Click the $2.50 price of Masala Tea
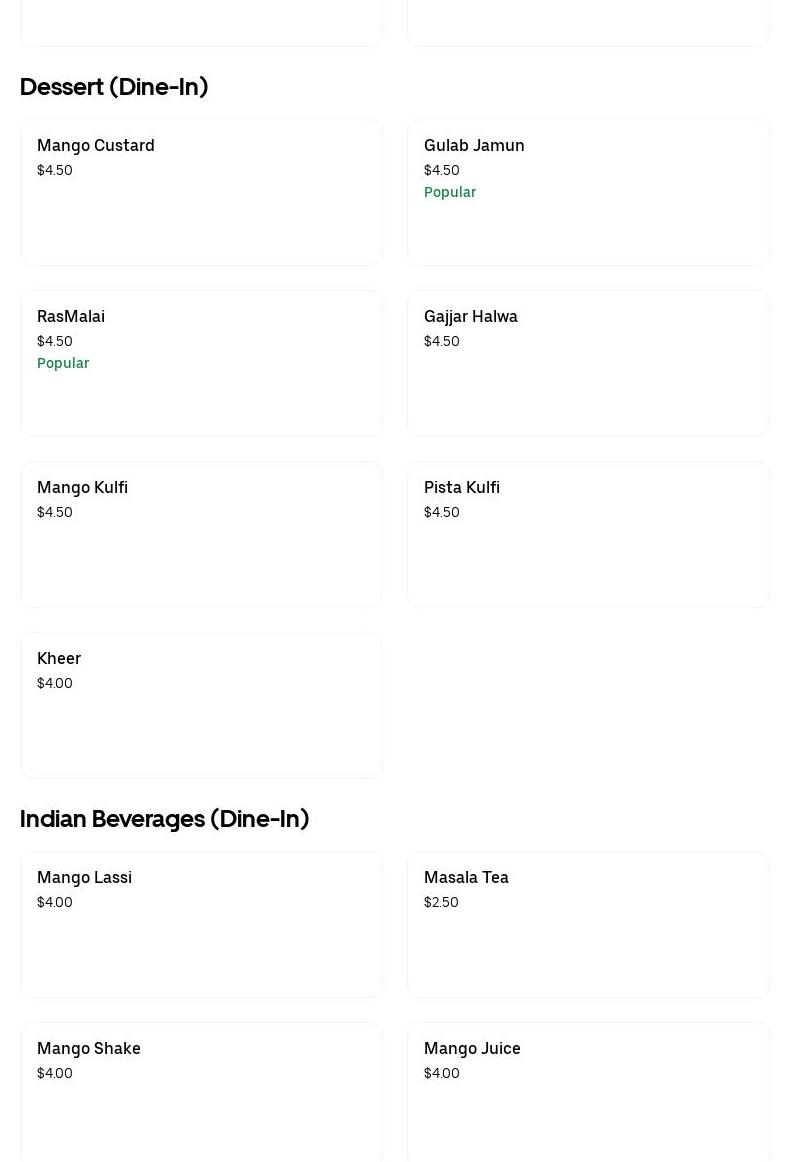This screenshot has height=1162, width=804. [441, 902]
